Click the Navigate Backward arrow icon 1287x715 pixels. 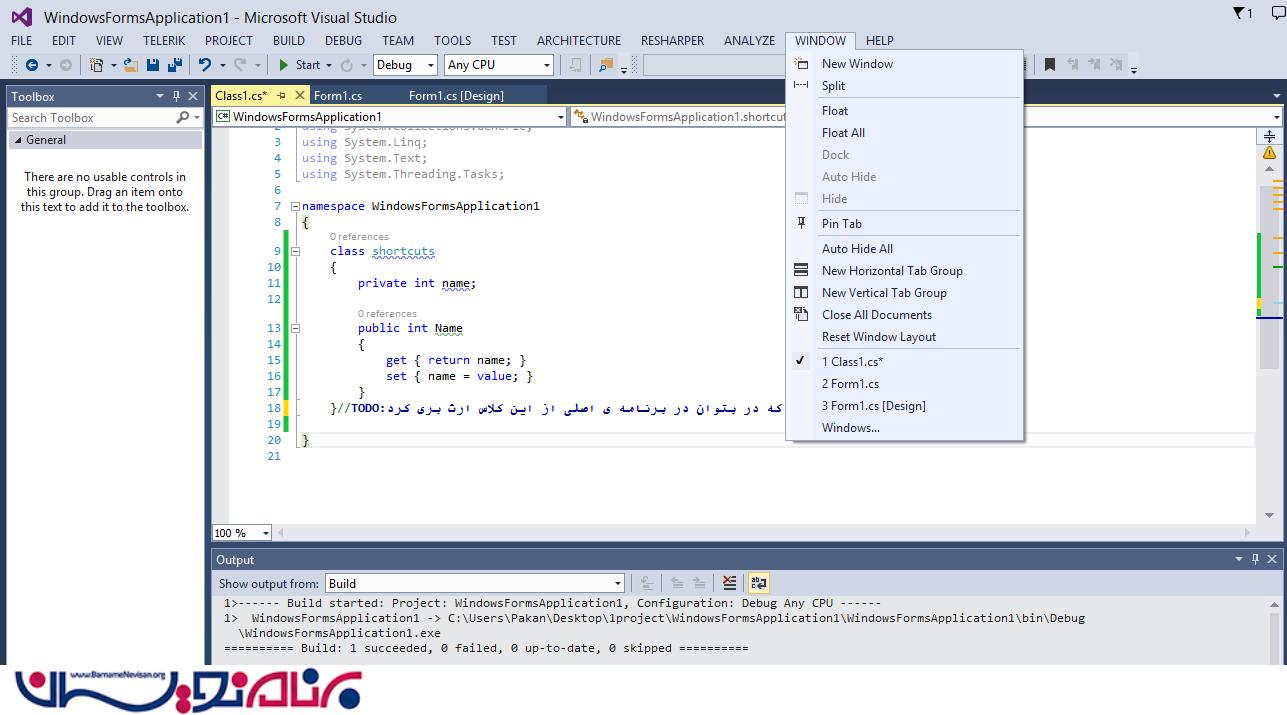(32, 65)
